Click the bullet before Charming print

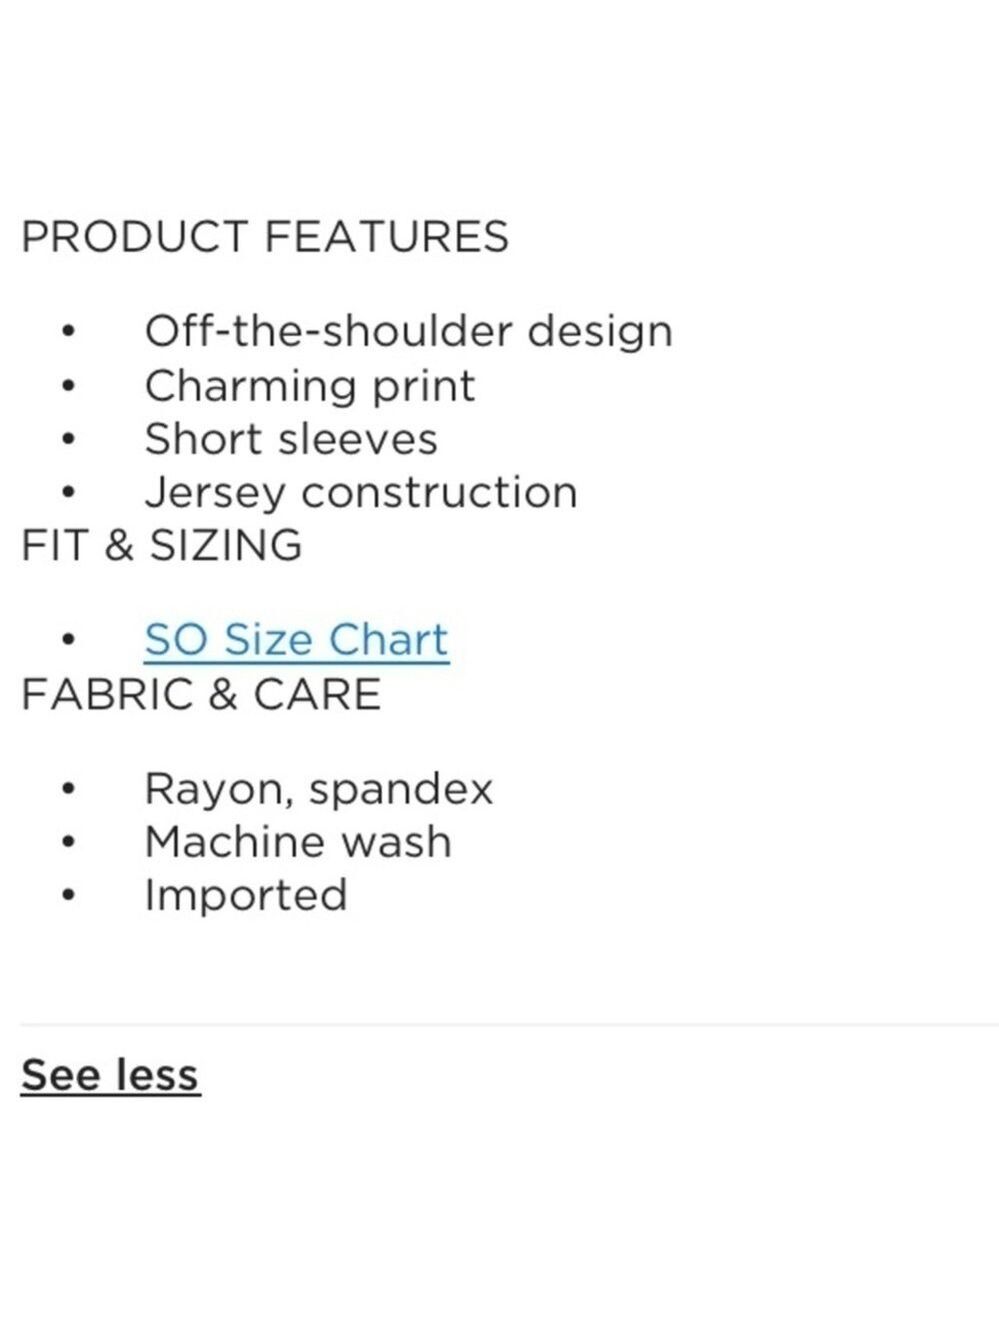[68, 385]
